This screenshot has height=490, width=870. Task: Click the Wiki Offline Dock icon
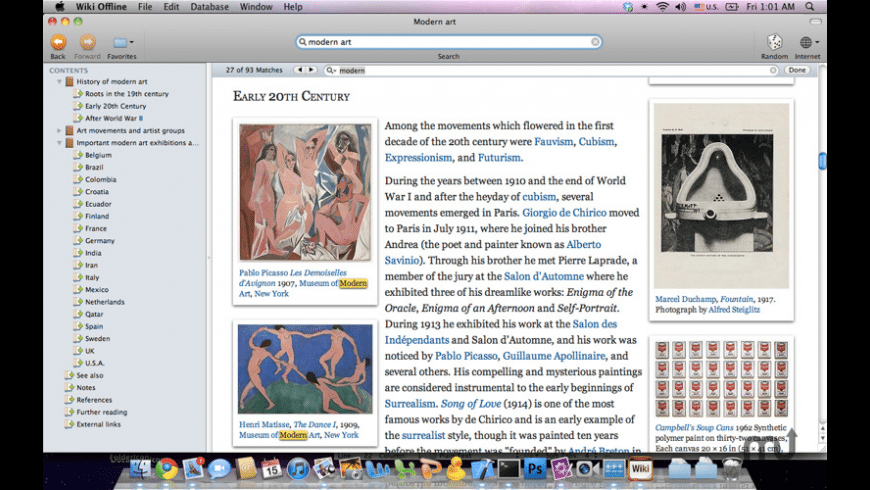[640, 469]
